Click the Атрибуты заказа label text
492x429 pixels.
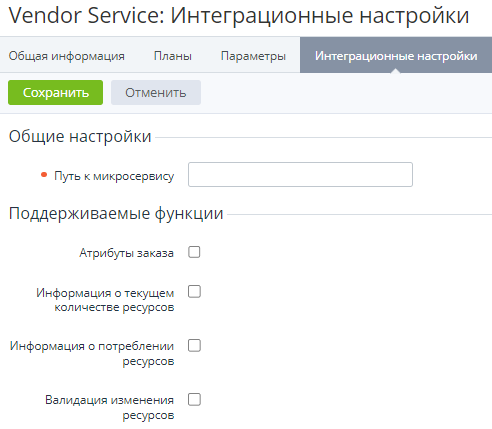tap(126, 253)
